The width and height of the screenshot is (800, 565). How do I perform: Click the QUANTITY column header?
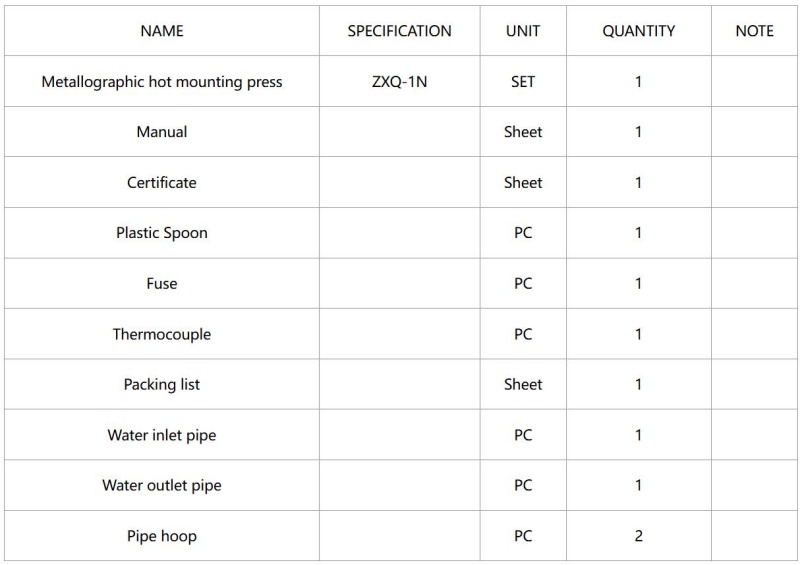tap(638, 31)
